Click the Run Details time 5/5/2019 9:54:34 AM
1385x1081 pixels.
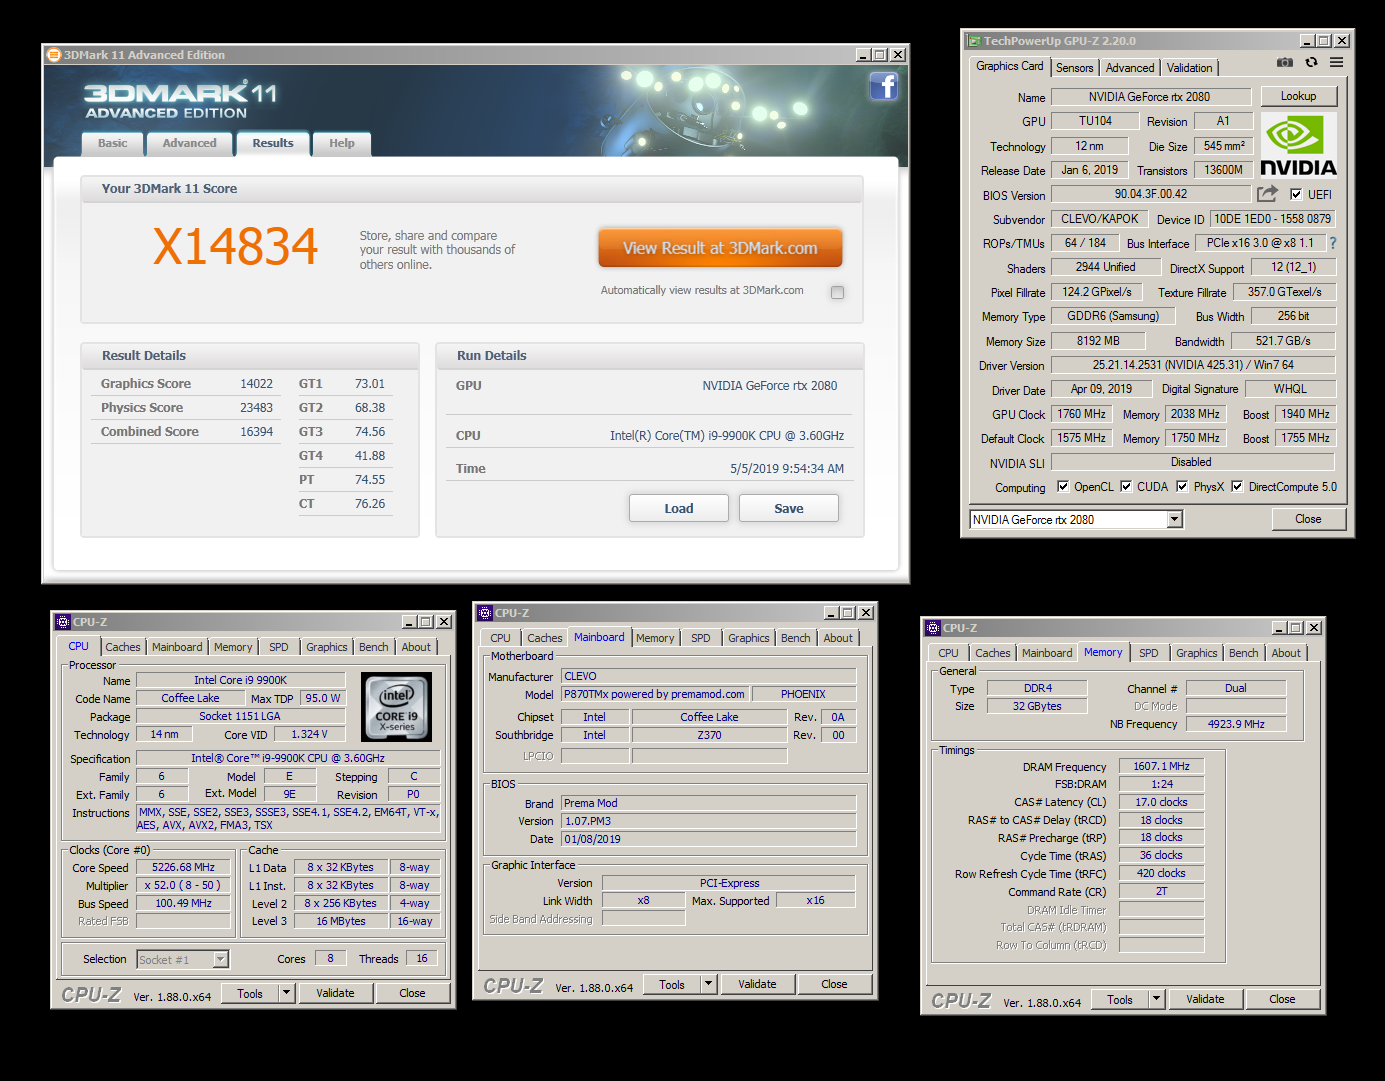point(787,469)
